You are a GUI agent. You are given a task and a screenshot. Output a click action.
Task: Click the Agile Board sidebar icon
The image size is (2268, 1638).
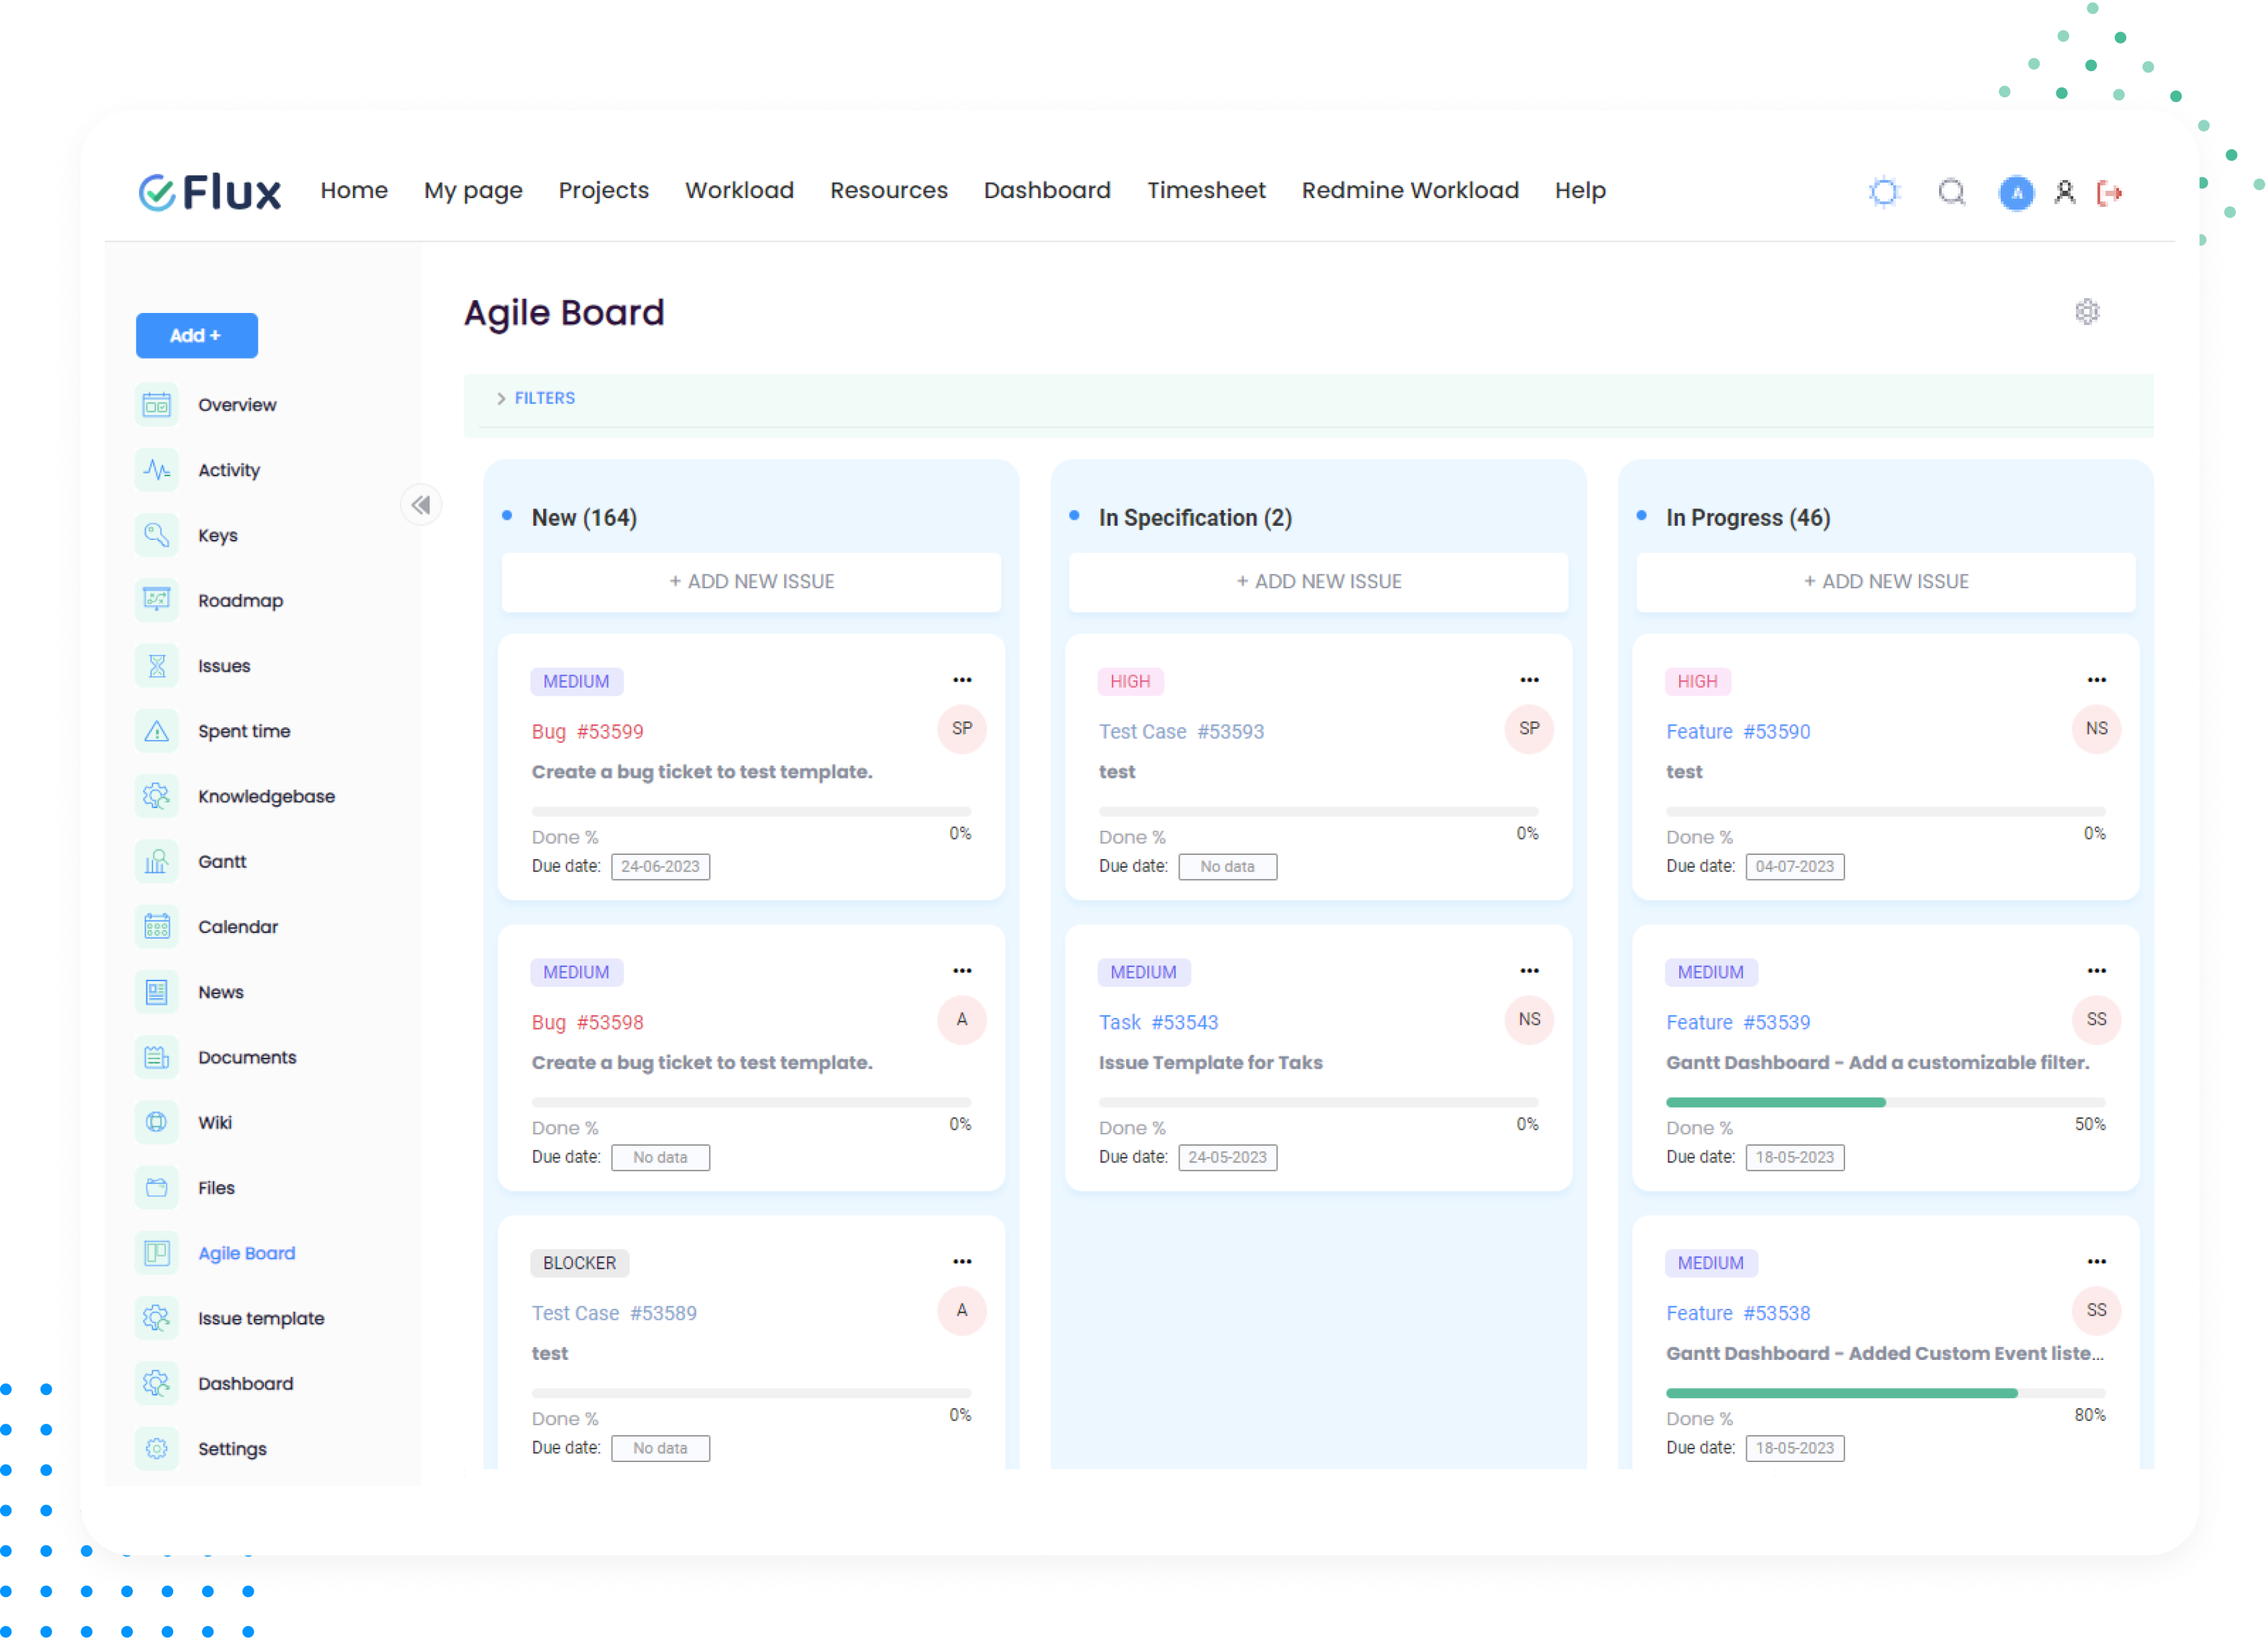tap(157, 1253)
